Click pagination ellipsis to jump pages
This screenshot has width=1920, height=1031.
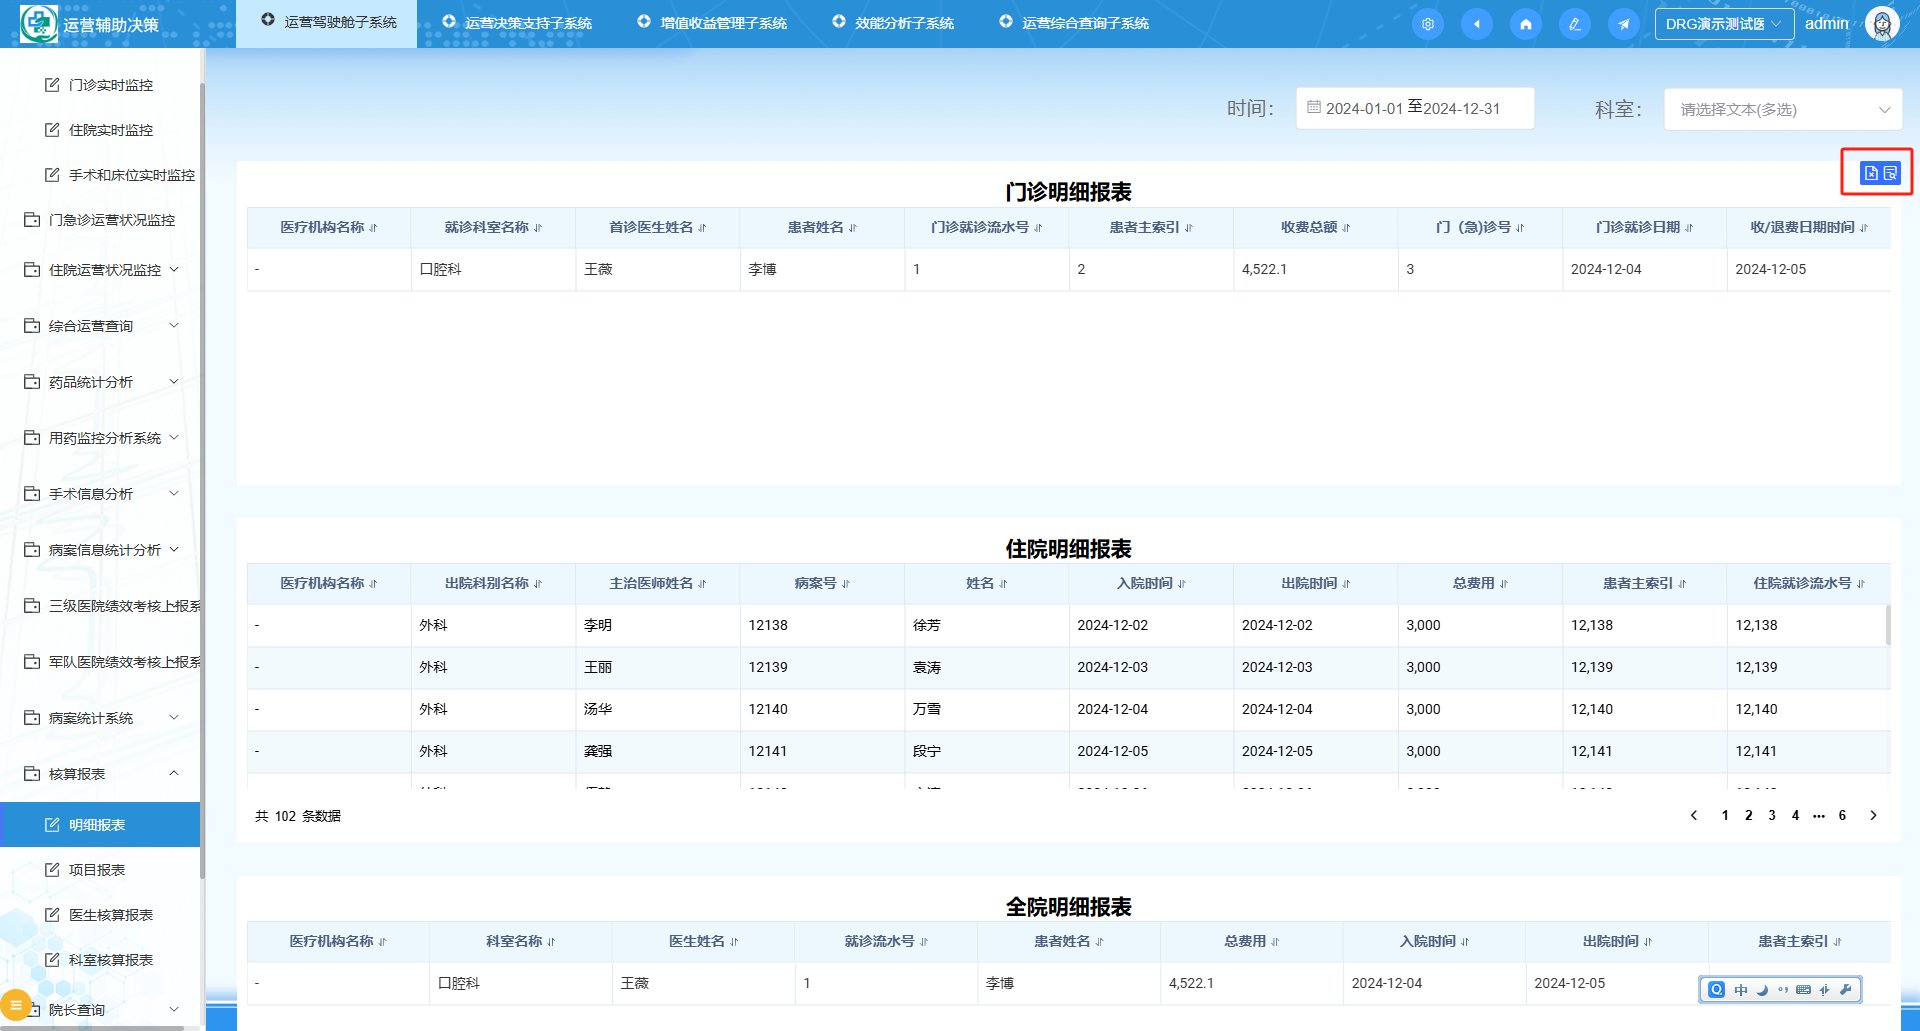pos(1819,816)
